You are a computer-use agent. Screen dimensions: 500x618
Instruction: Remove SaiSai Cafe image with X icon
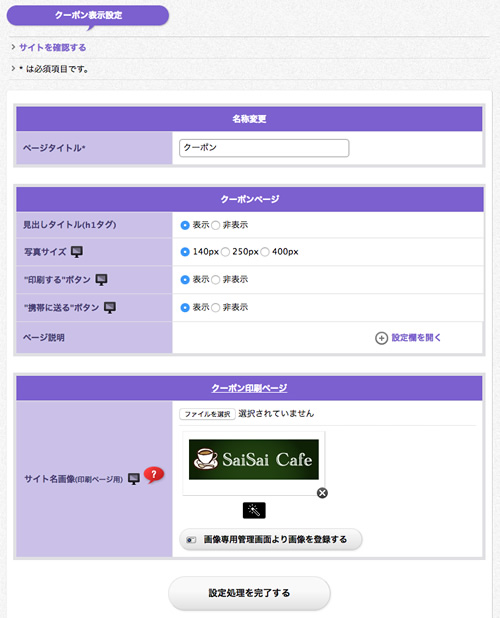tap(322, 493)
